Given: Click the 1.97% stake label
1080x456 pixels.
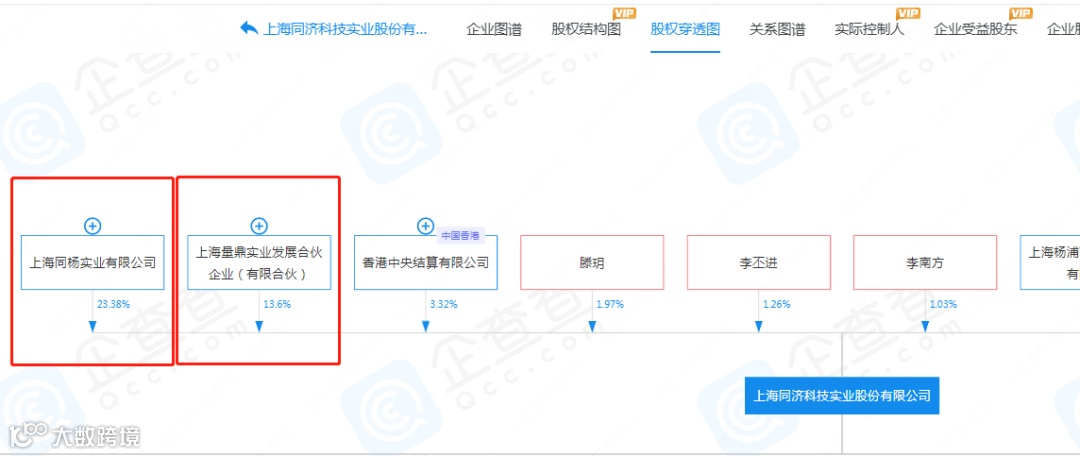Looking at the screenshot, I should (610, 304).
